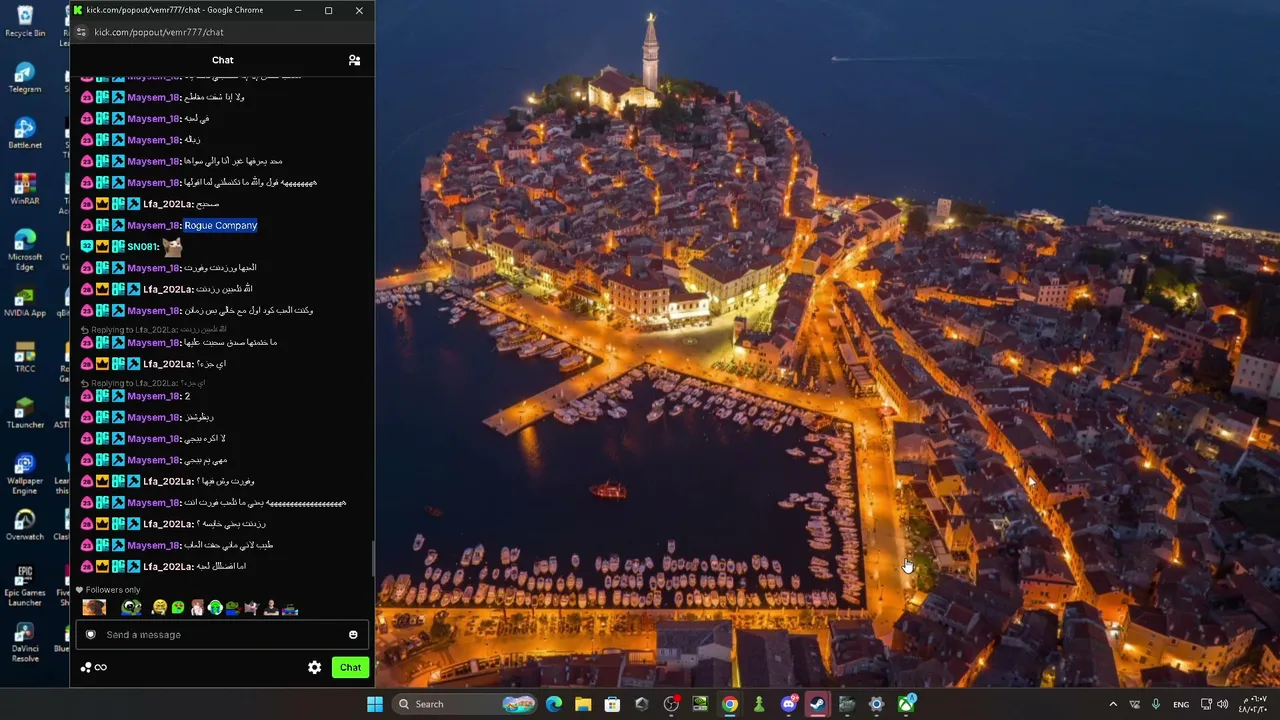This screenshot has height=720, width=1280.
Task: Open the Microsoft Edge desktop icon
Action: click(x=25, y=249)
